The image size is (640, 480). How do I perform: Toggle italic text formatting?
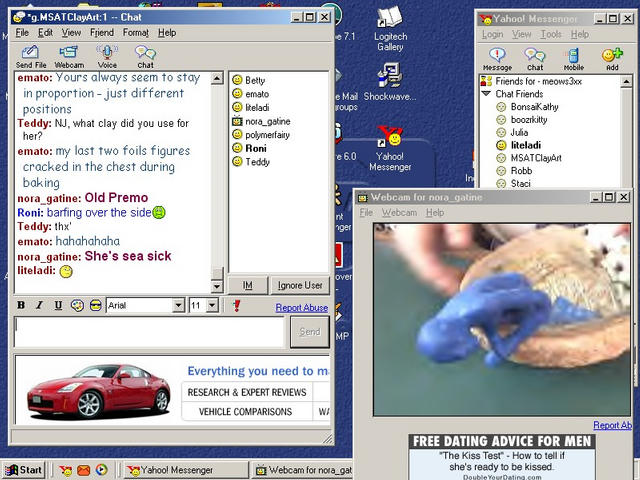(x=40, y=305)
